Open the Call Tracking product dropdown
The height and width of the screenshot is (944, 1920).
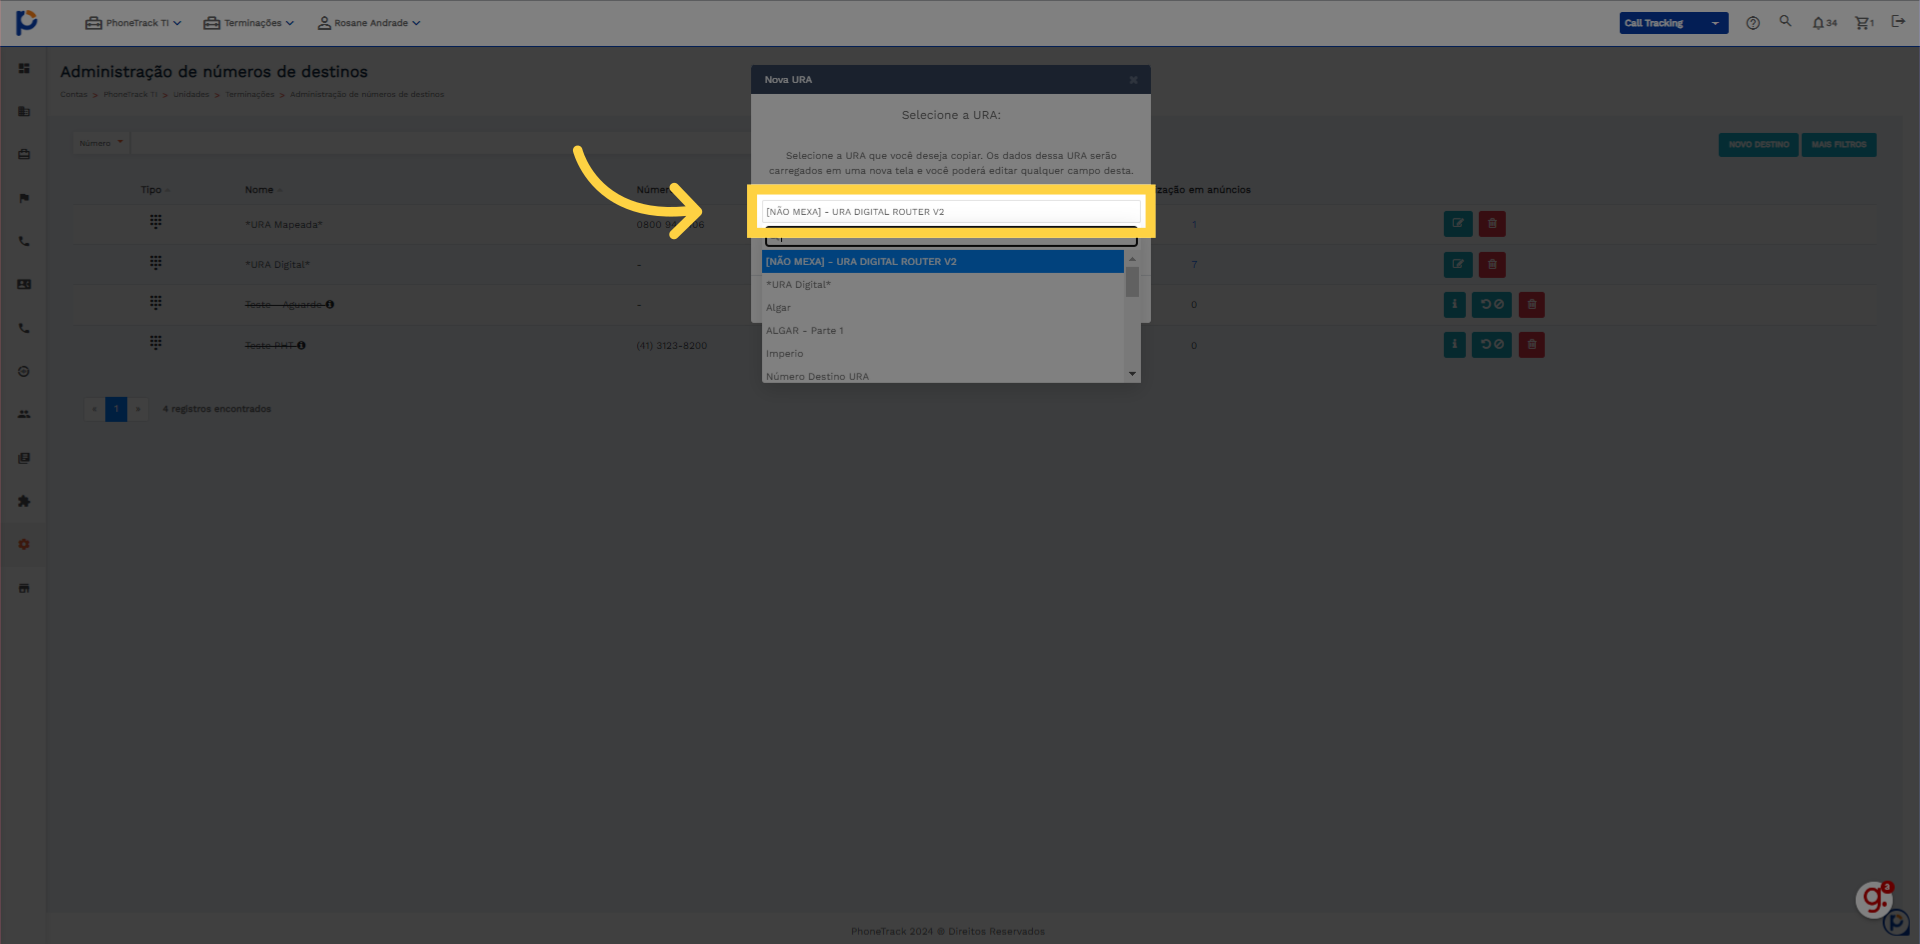(1673, 23)
